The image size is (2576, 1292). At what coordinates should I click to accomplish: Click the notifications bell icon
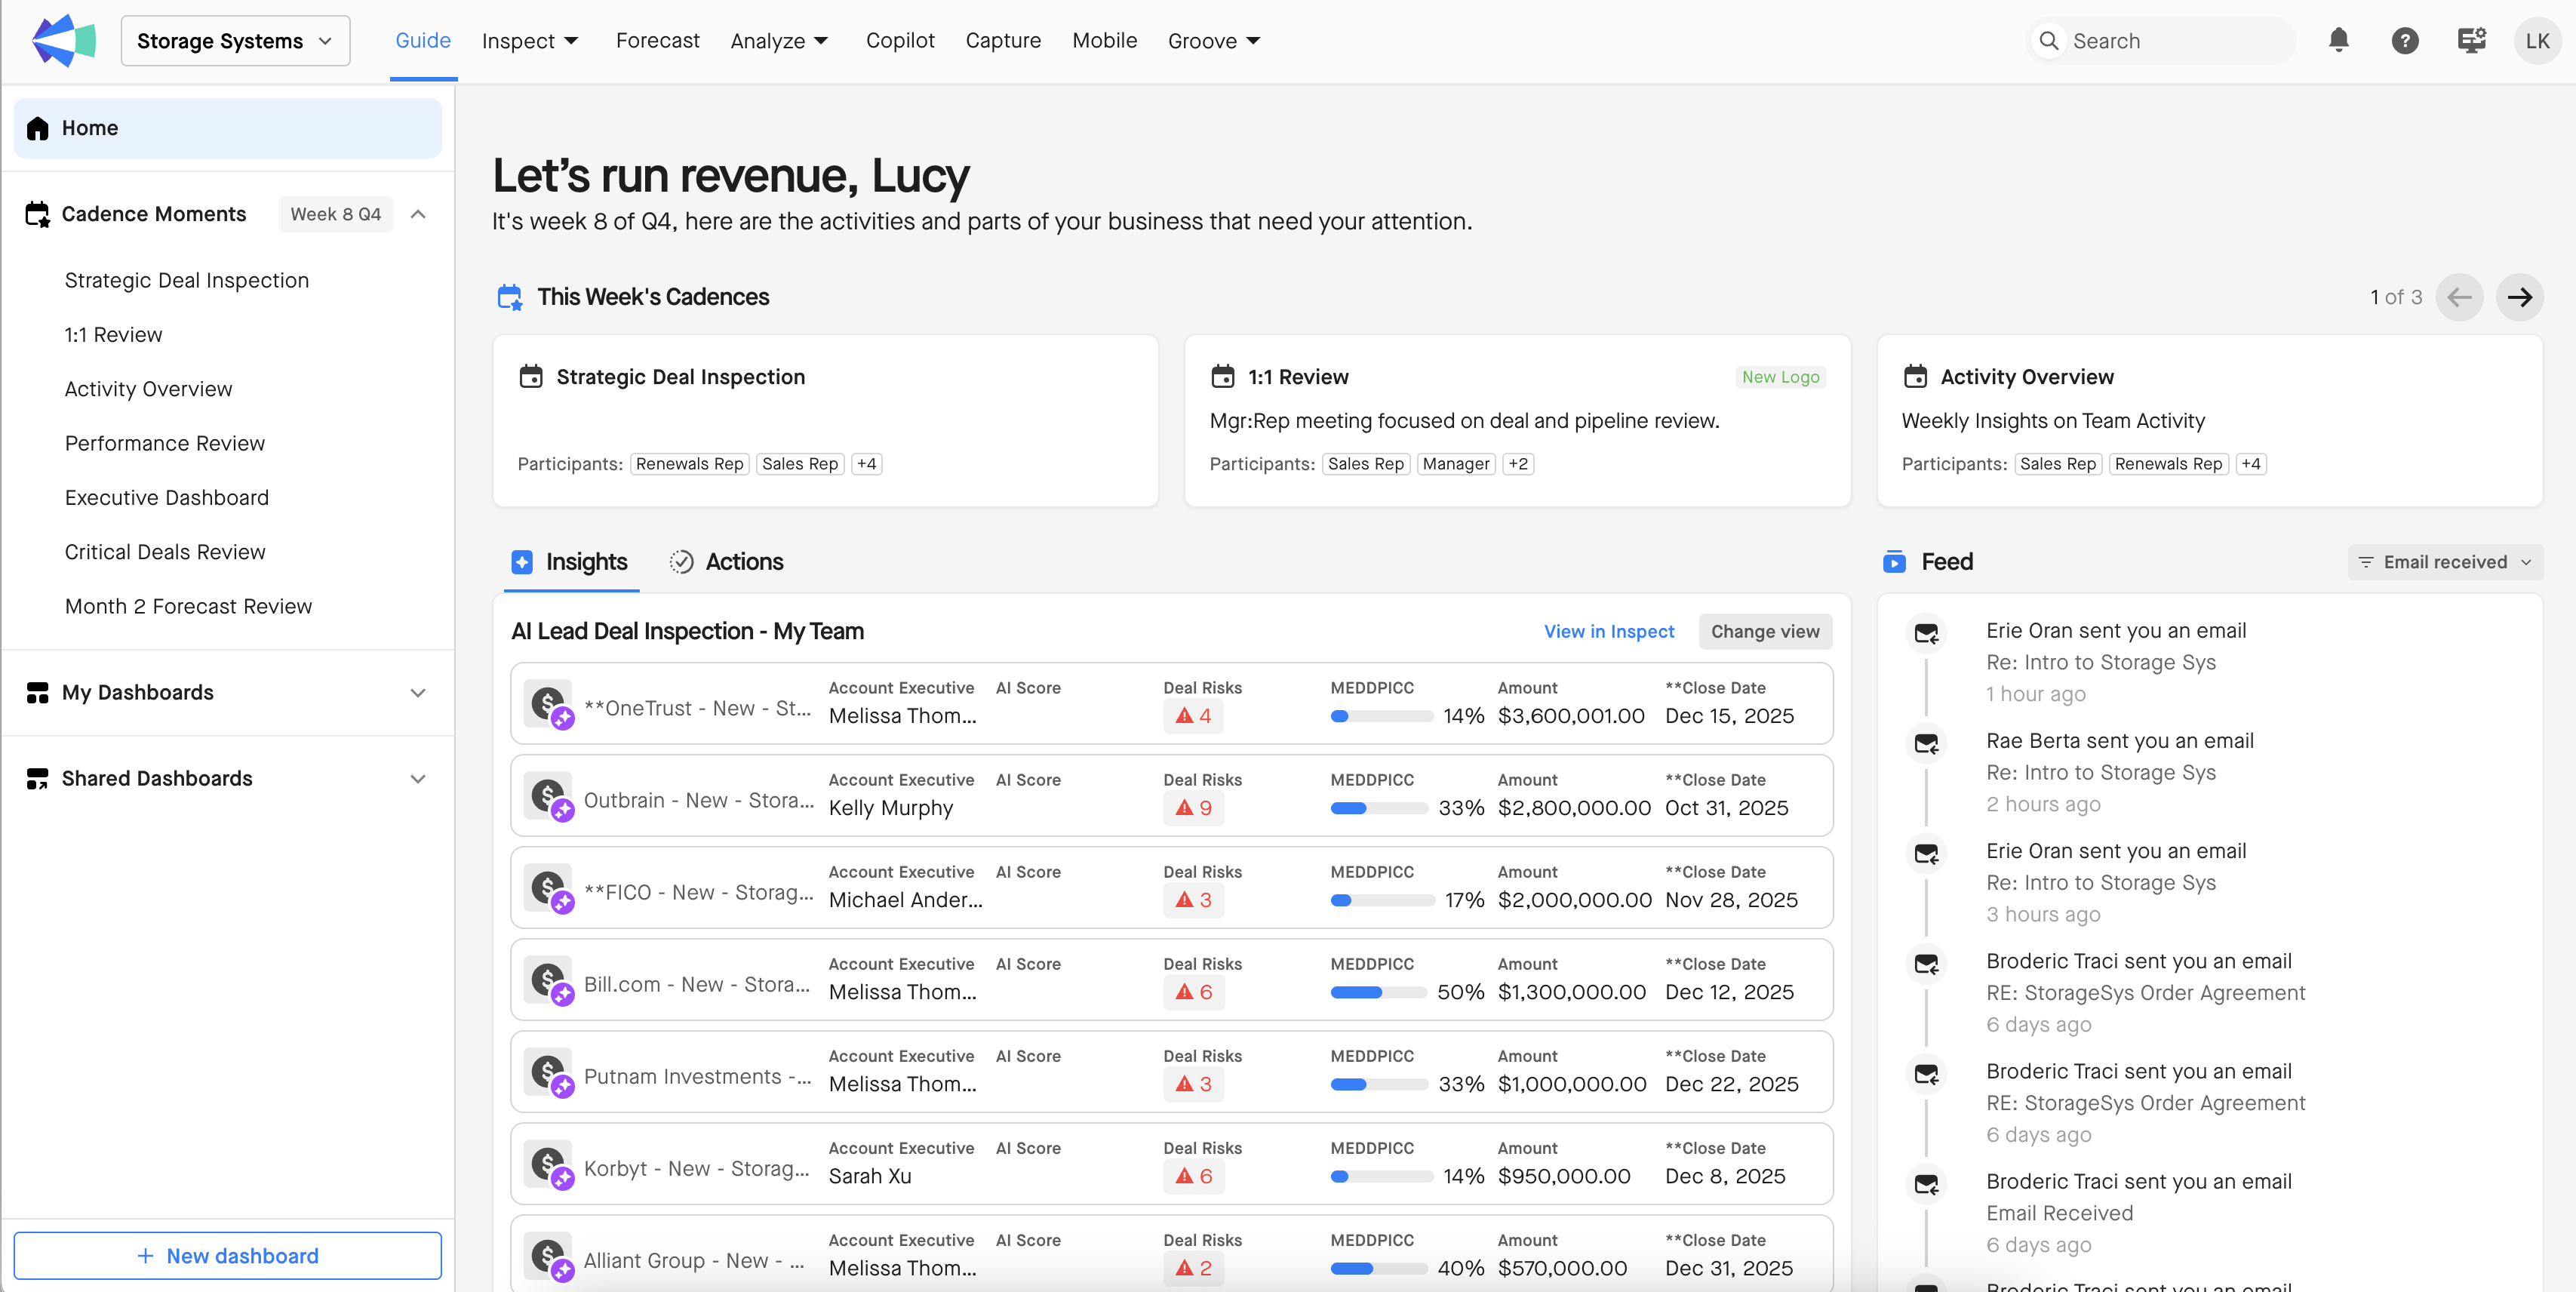[2338, 40]
